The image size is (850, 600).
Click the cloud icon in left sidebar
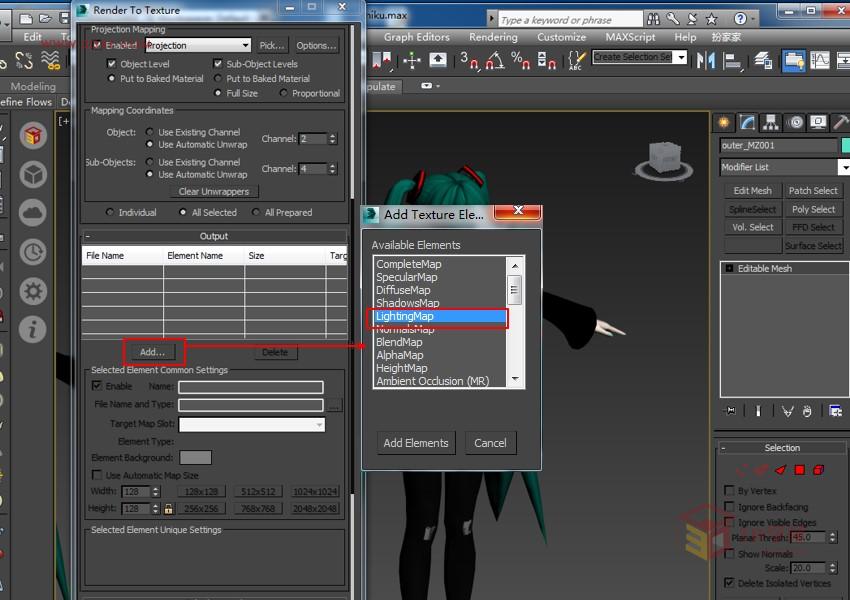[x=33, y=213]
